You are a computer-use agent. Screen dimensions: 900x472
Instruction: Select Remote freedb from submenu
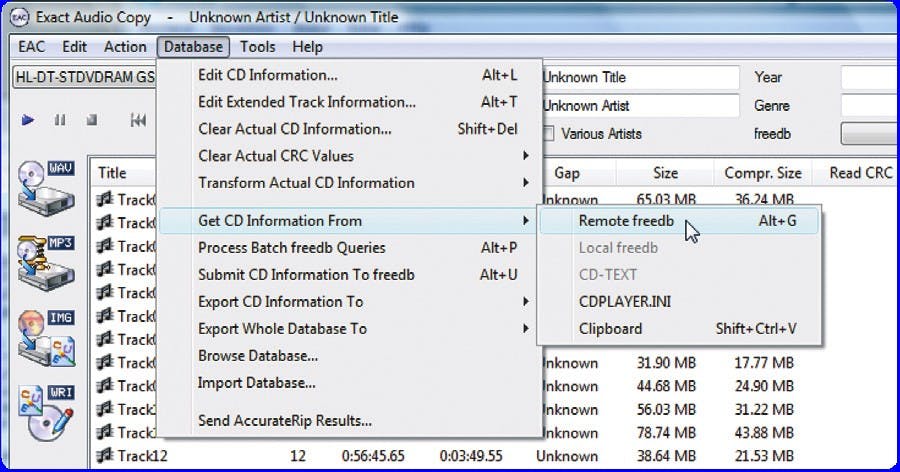679,221
